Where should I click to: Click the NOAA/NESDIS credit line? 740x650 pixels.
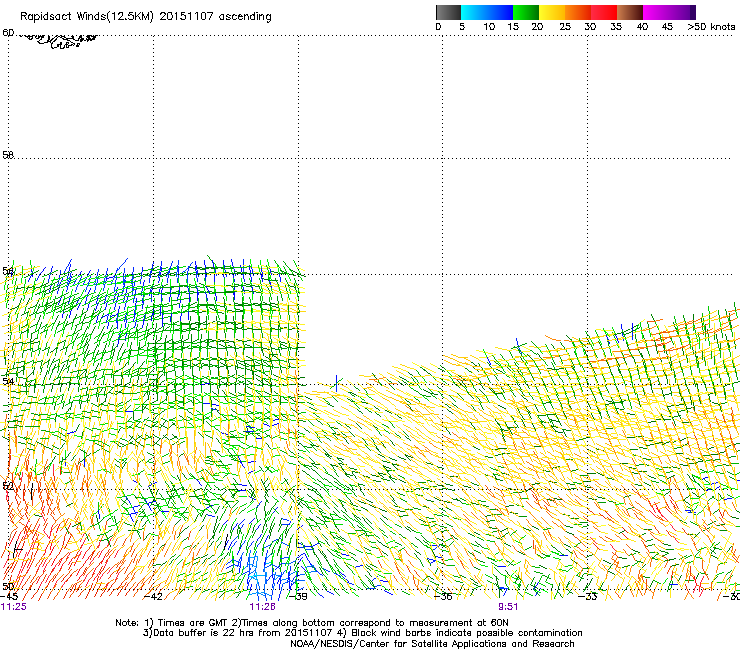tap(432, 644)
